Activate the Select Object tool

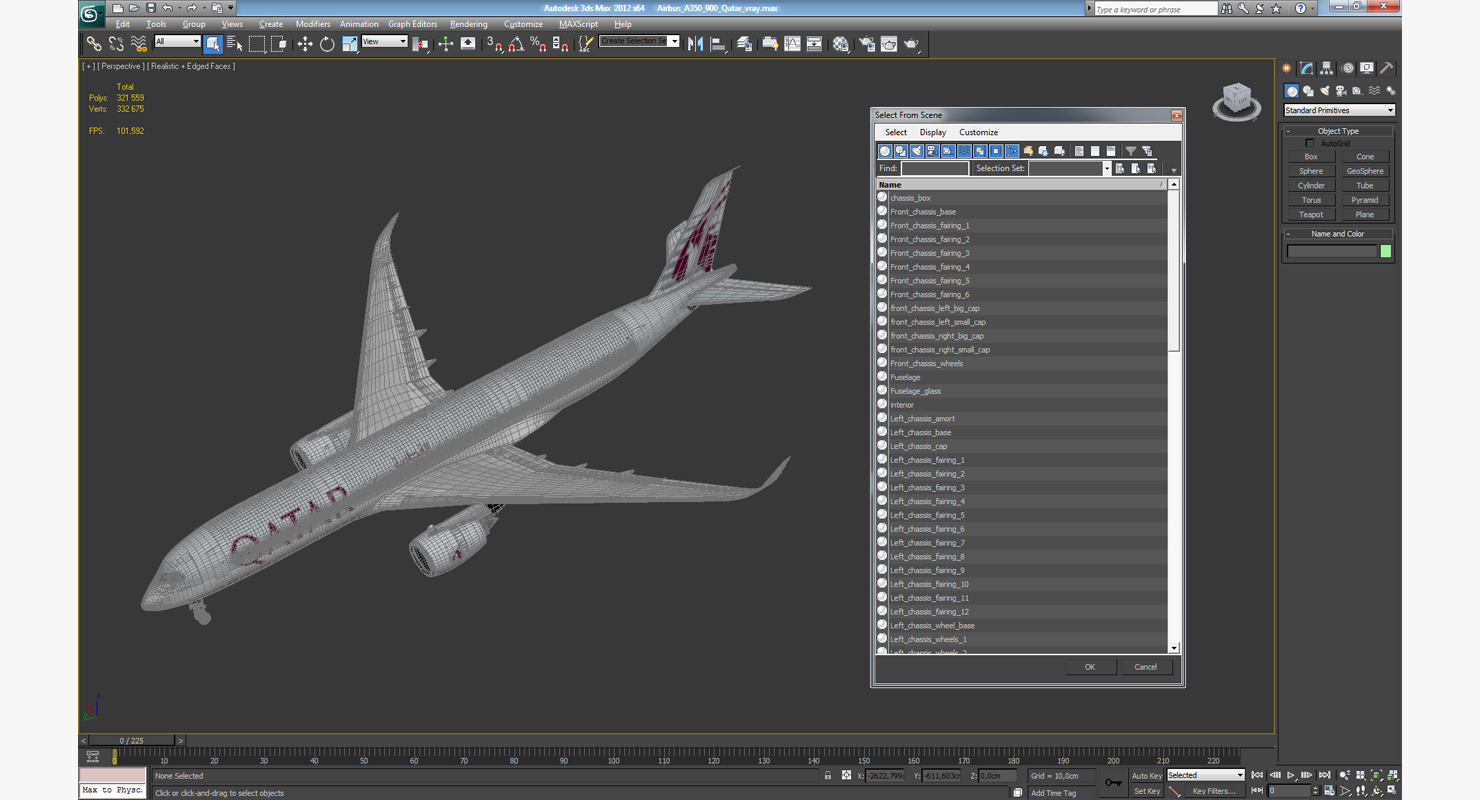click(x=213, y=44)
